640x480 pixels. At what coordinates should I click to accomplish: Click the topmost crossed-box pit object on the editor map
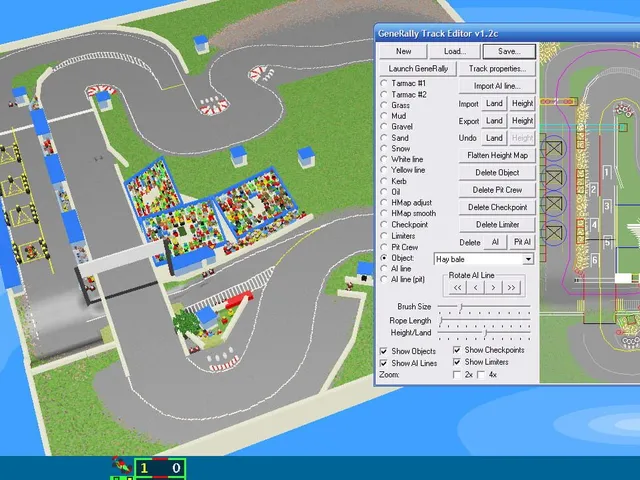pos(553,149)
